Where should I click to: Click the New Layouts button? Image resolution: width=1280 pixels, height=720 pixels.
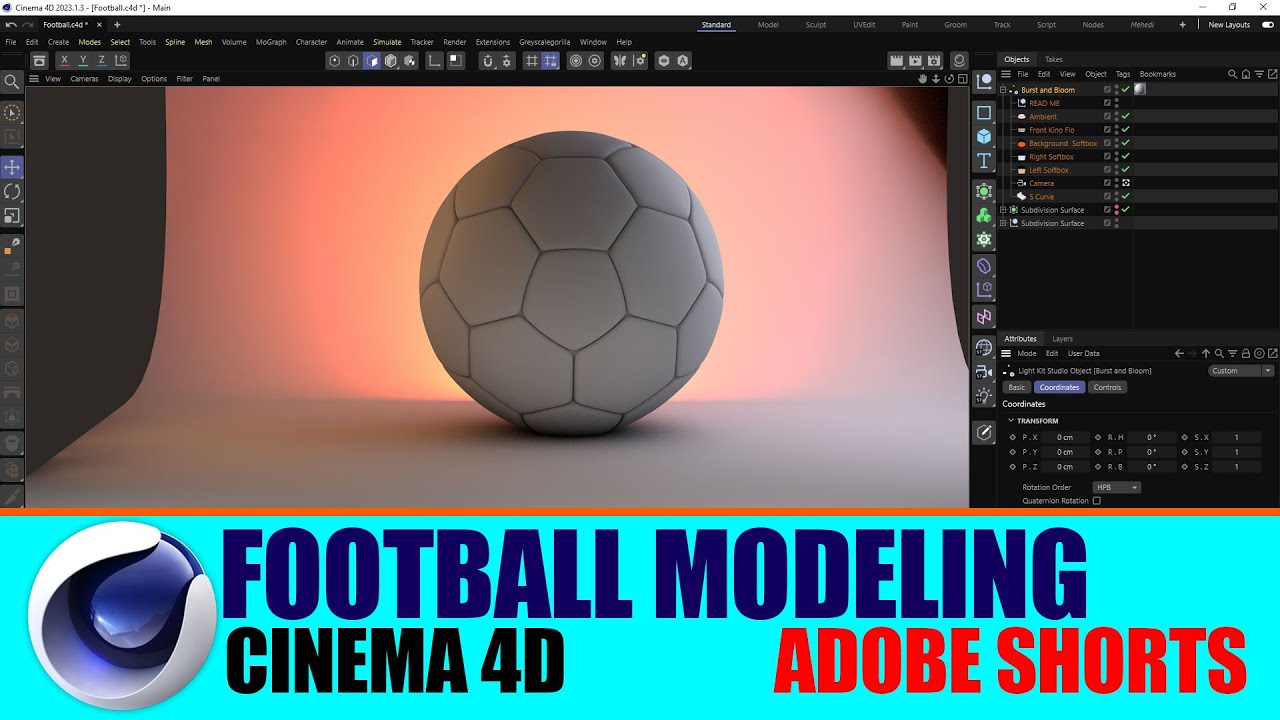click(x=1229, y=25)
